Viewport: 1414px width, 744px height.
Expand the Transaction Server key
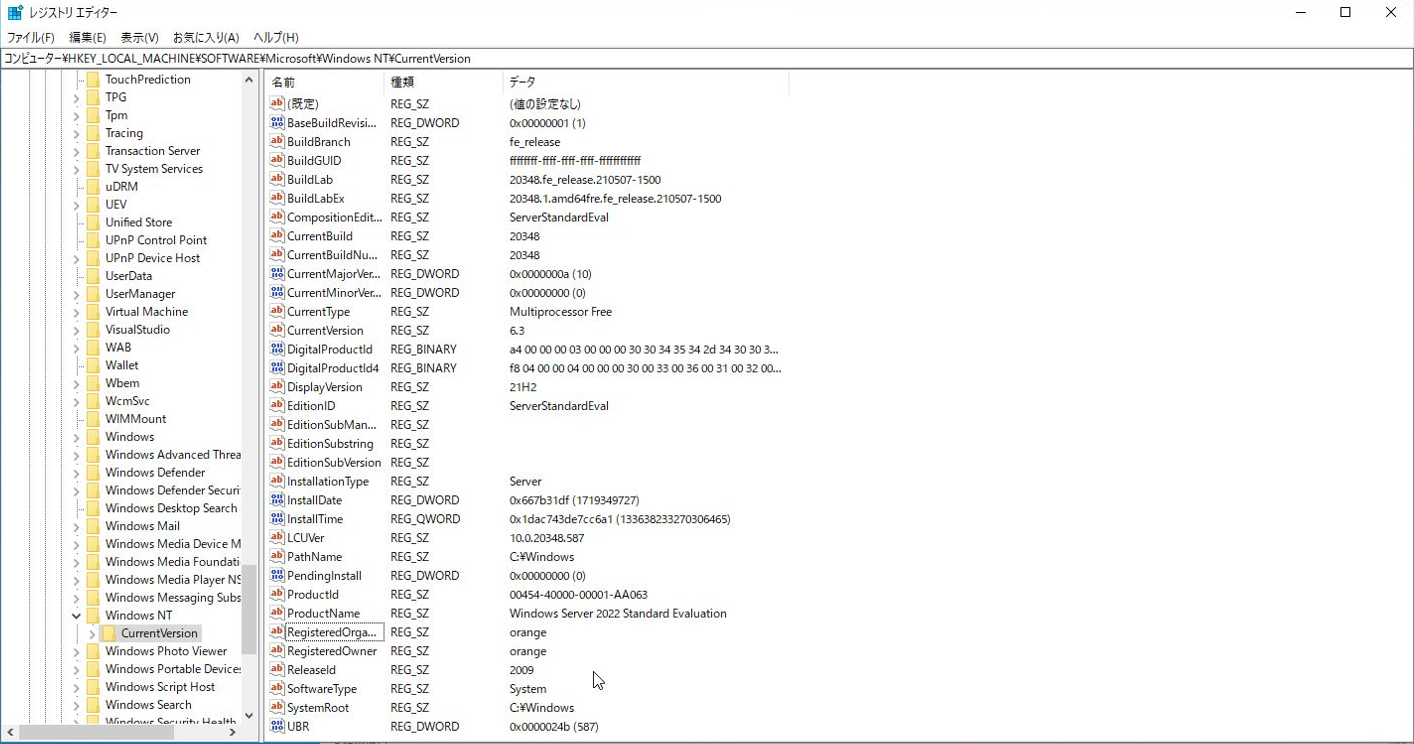coord(76,151)
